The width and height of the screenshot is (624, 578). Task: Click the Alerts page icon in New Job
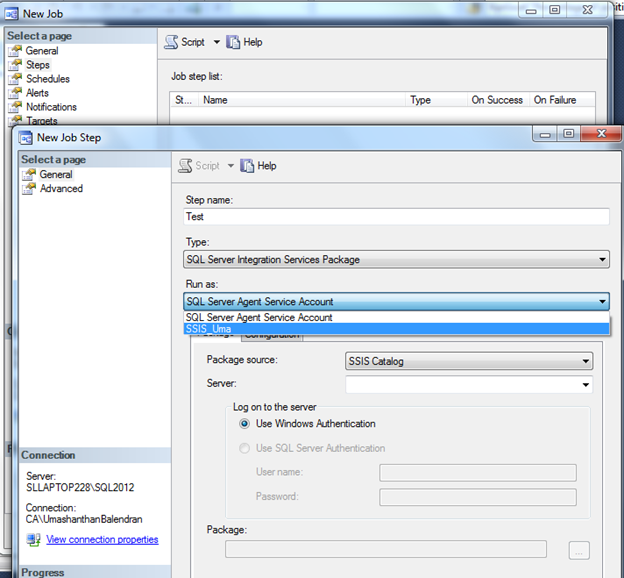tap(15, 93)
